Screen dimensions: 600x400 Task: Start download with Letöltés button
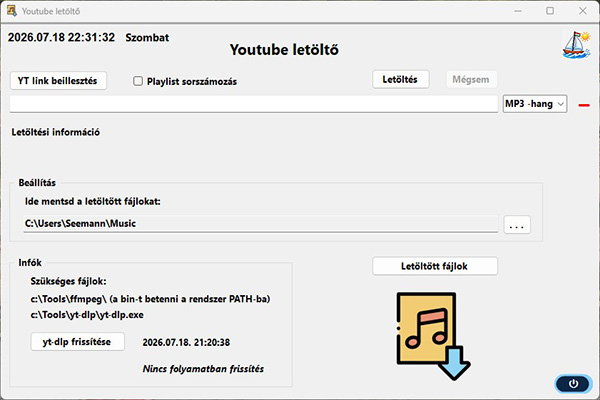click(400, 80)
